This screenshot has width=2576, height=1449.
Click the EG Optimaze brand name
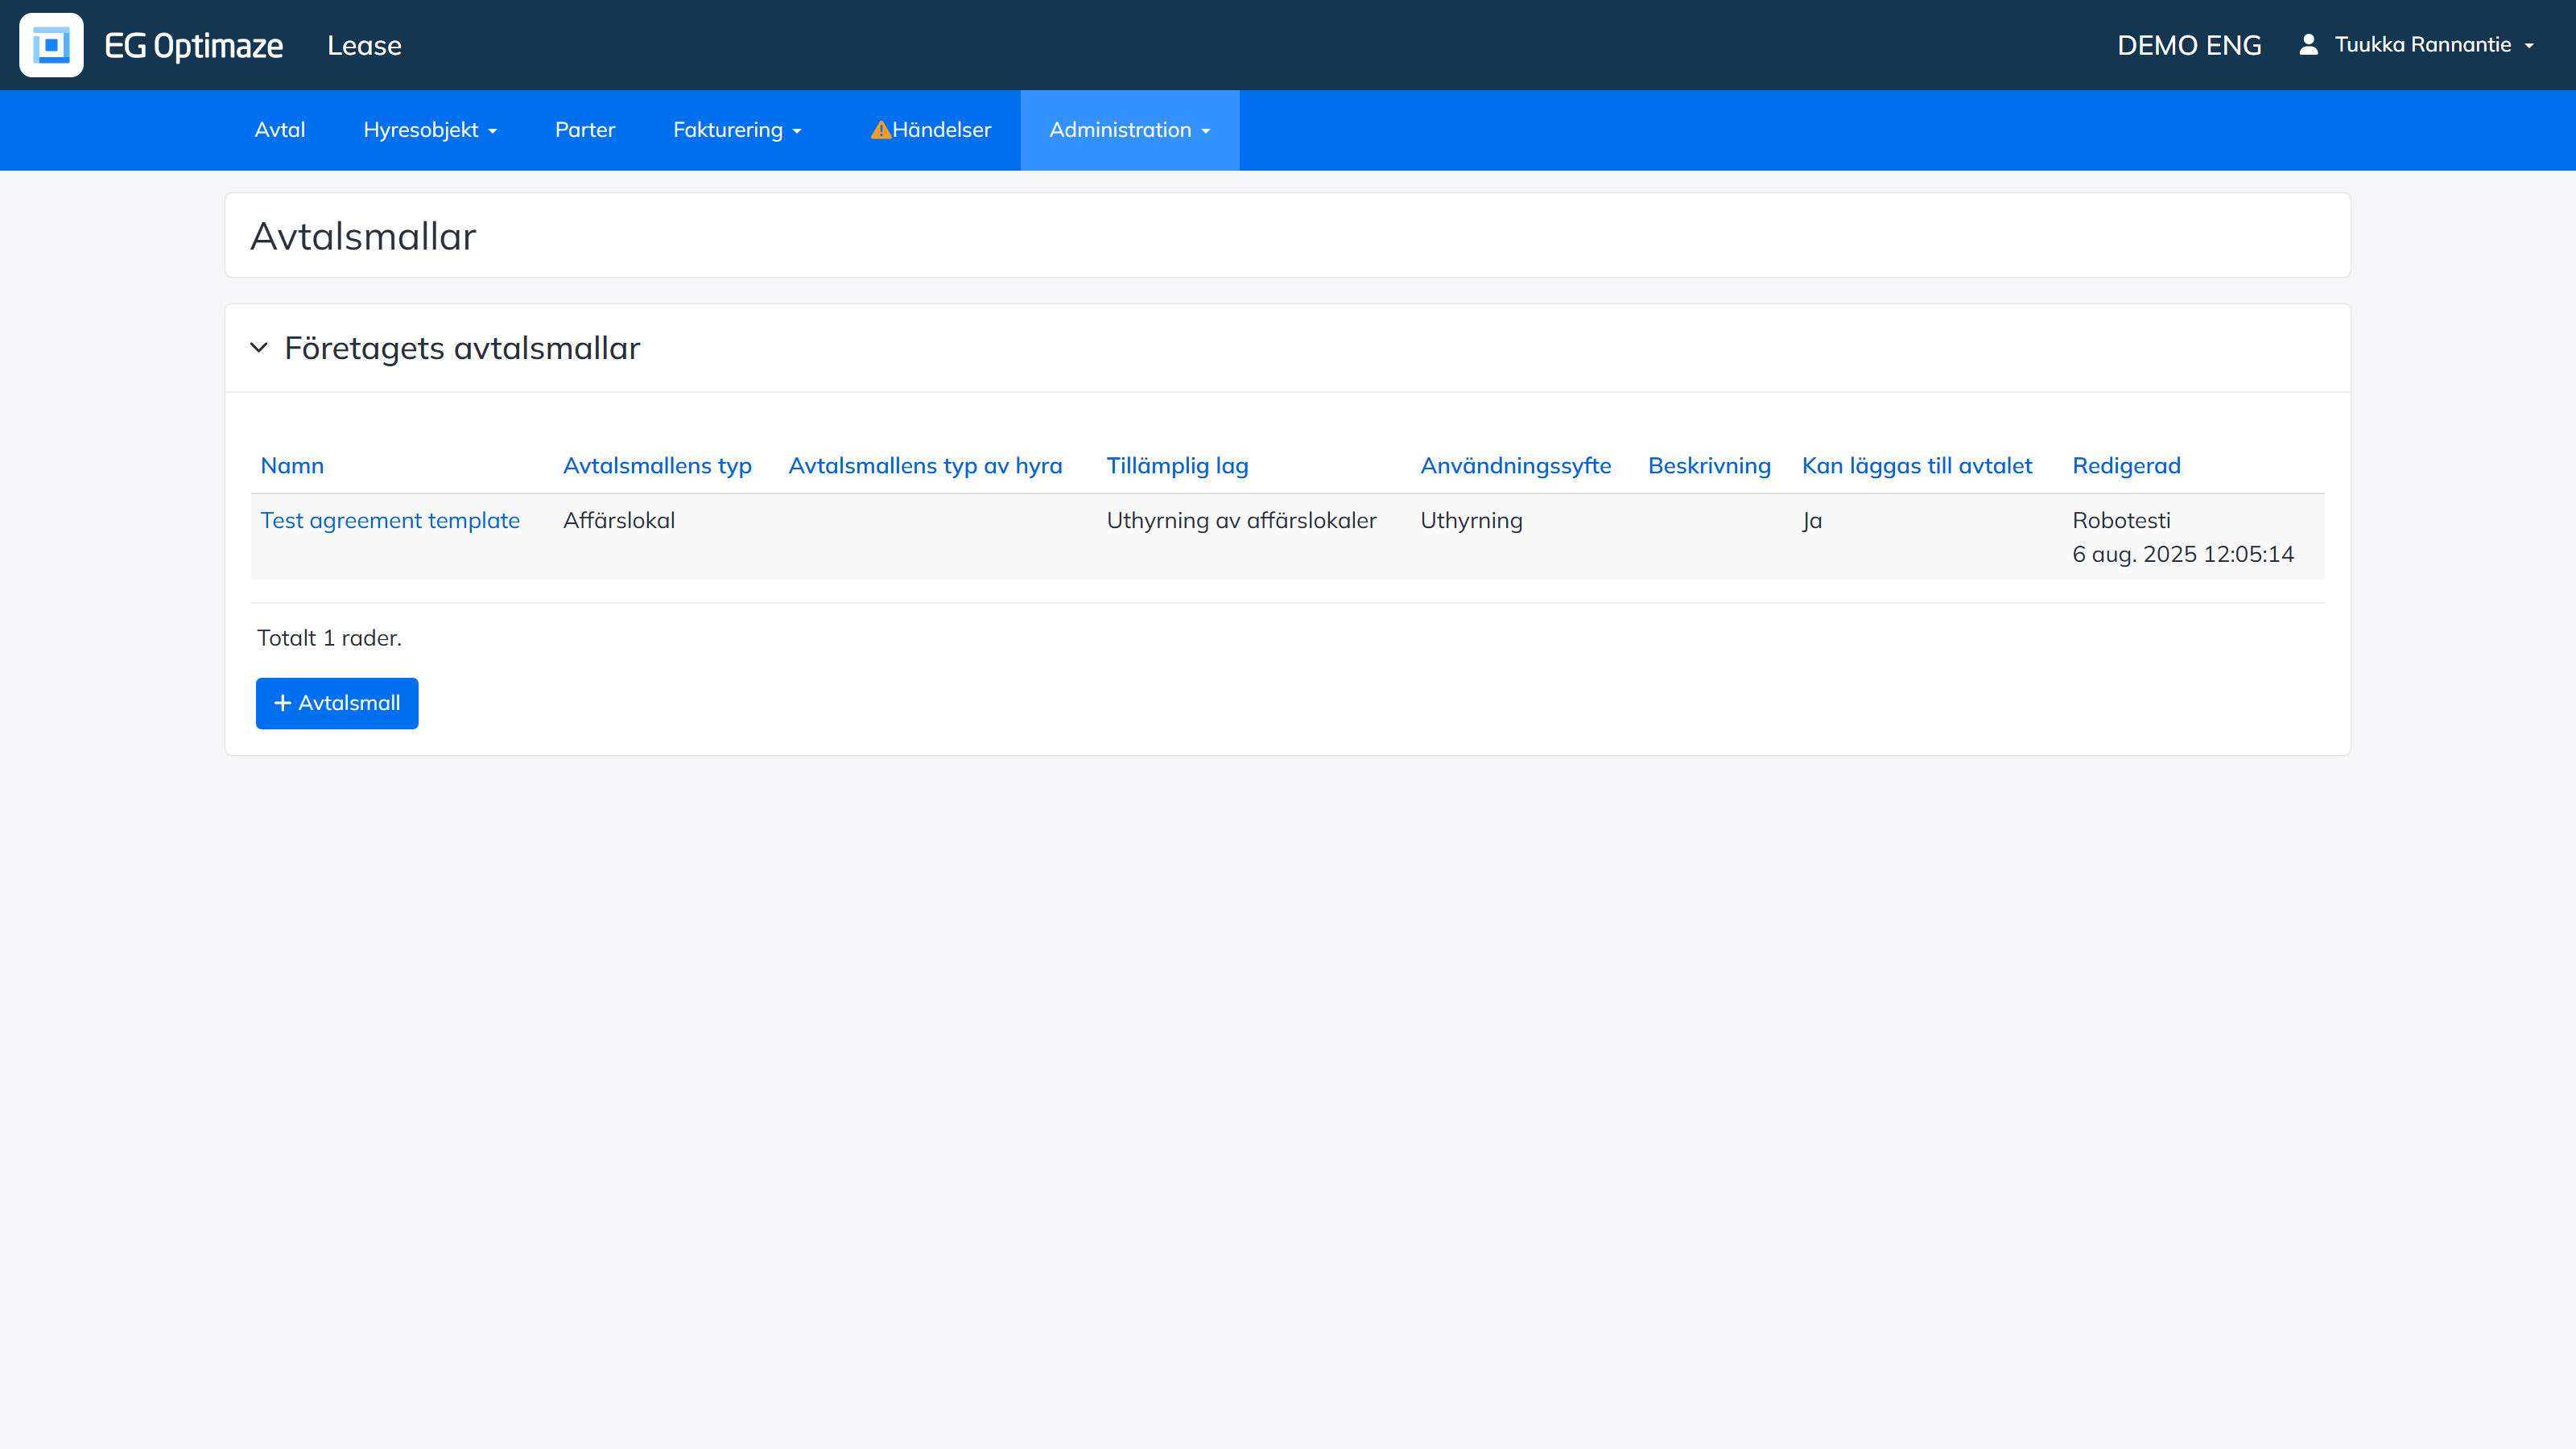click(x=194, y=45)
